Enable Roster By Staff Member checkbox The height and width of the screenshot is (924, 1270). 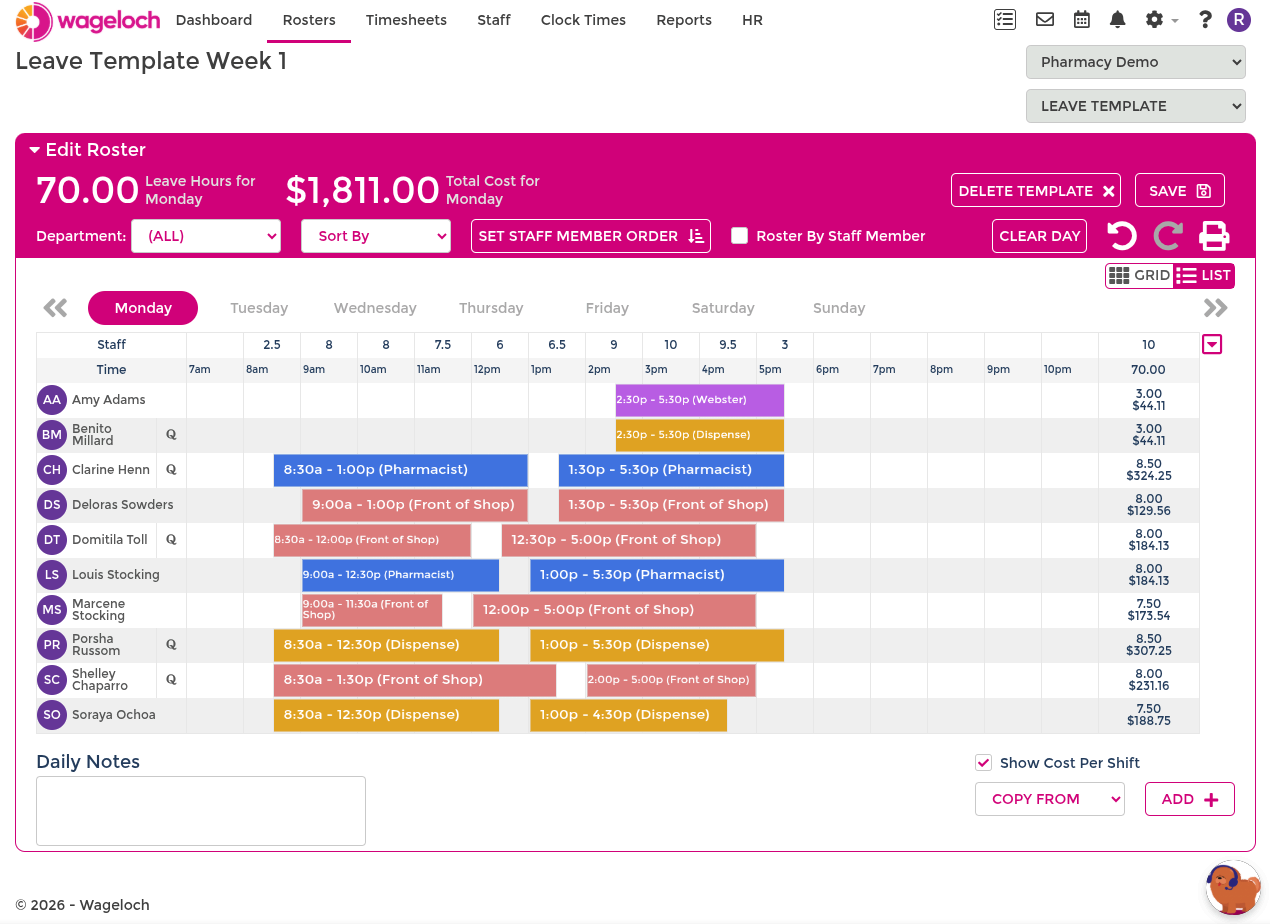coord(740,236)
